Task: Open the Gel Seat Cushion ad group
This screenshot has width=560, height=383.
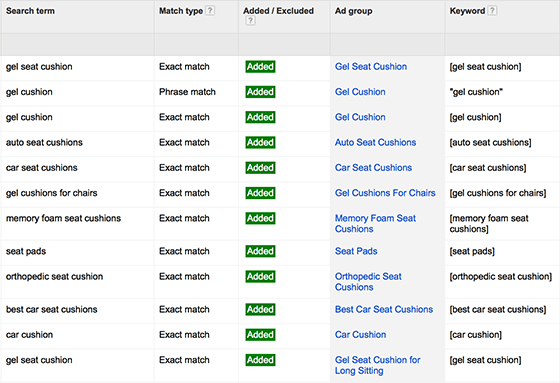Action: click(x=371, y=66)
